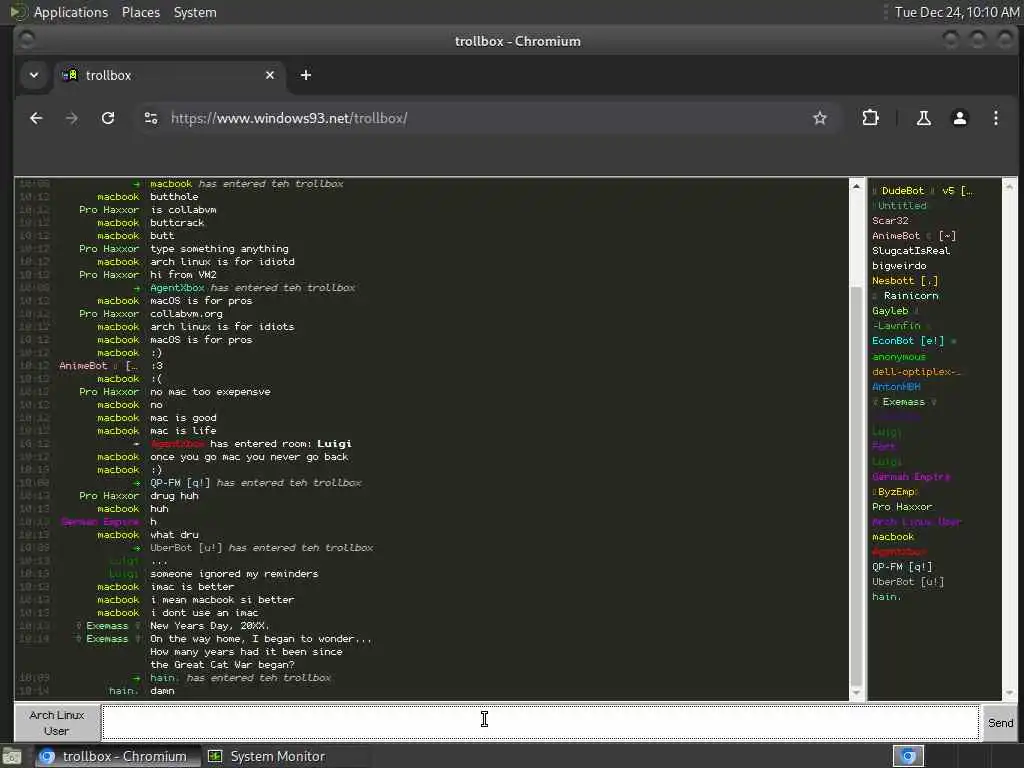
Task: Select Nesbott in user list
Action: click(x=904, y=281)
